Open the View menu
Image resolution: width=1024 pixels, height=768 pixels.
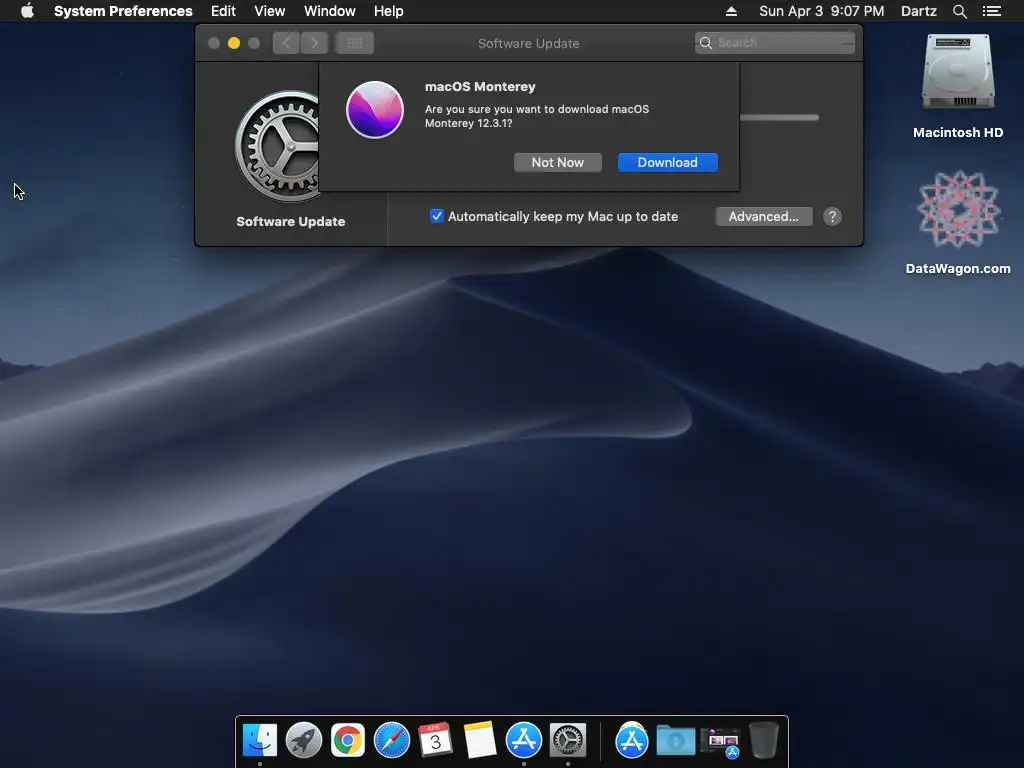(270, 11)
